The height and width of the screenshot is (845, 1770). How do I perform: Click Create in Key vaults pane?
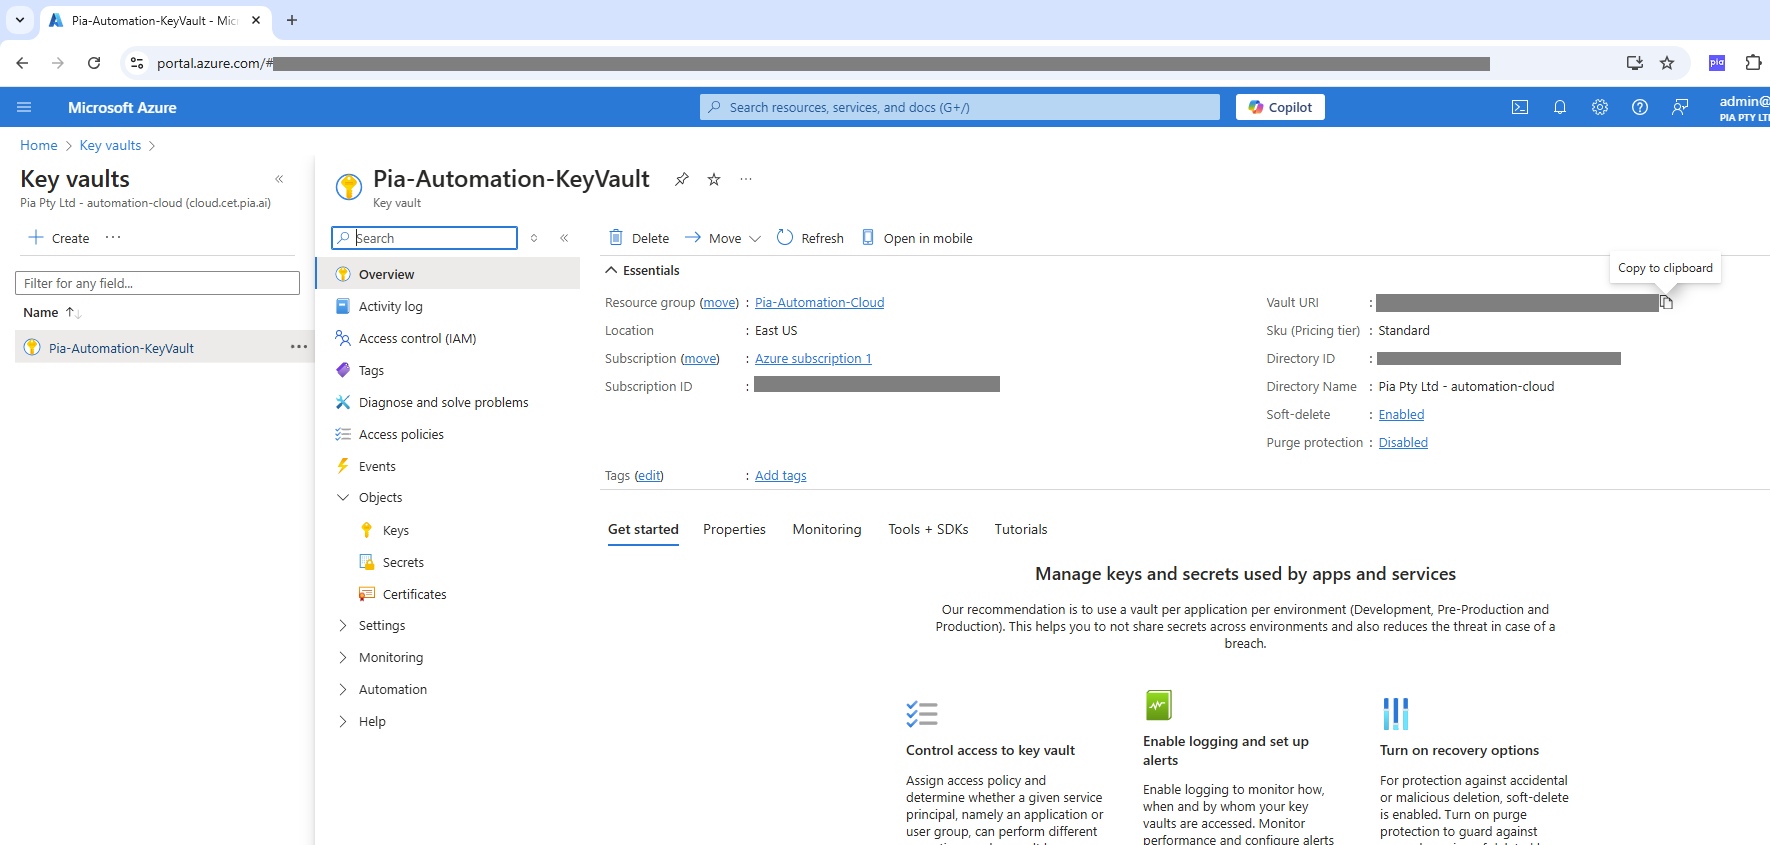click(59, 238)
